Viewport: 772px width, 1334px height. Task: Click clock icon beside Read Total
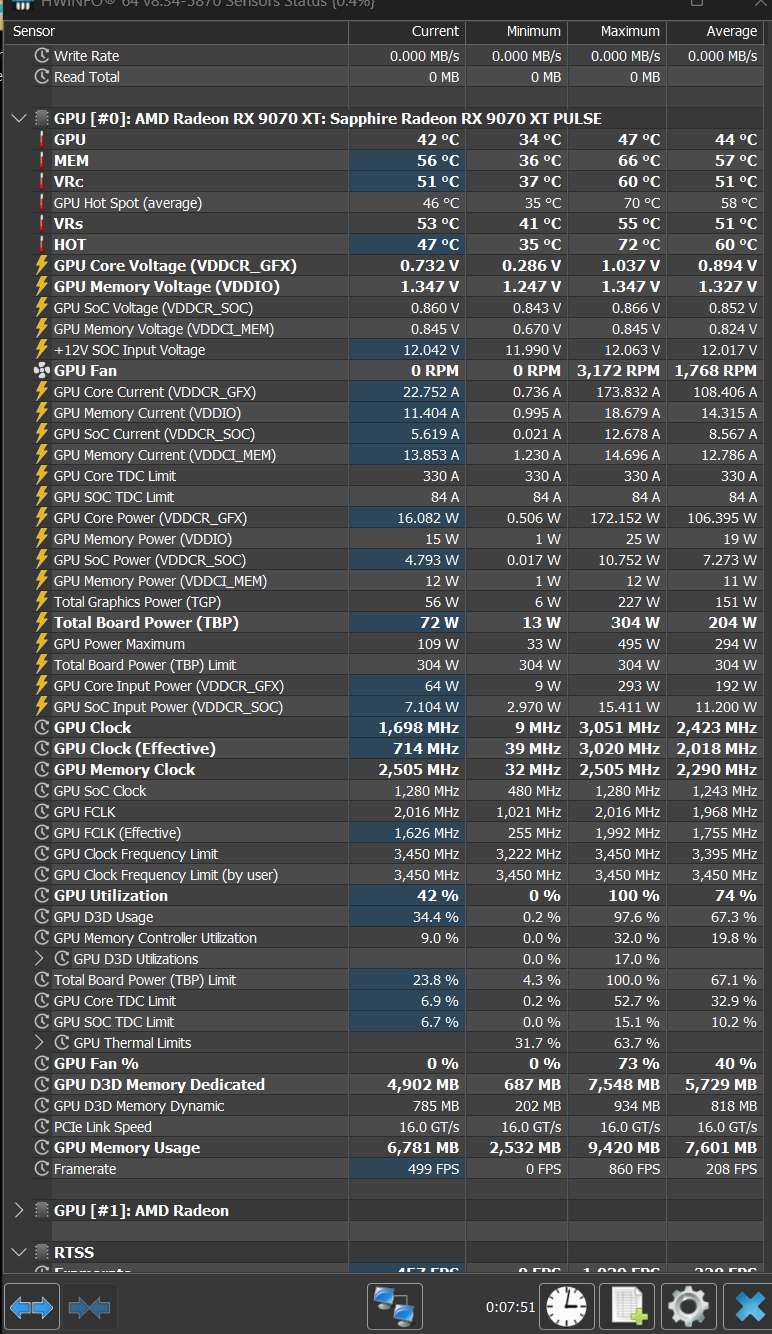point(42,77)
